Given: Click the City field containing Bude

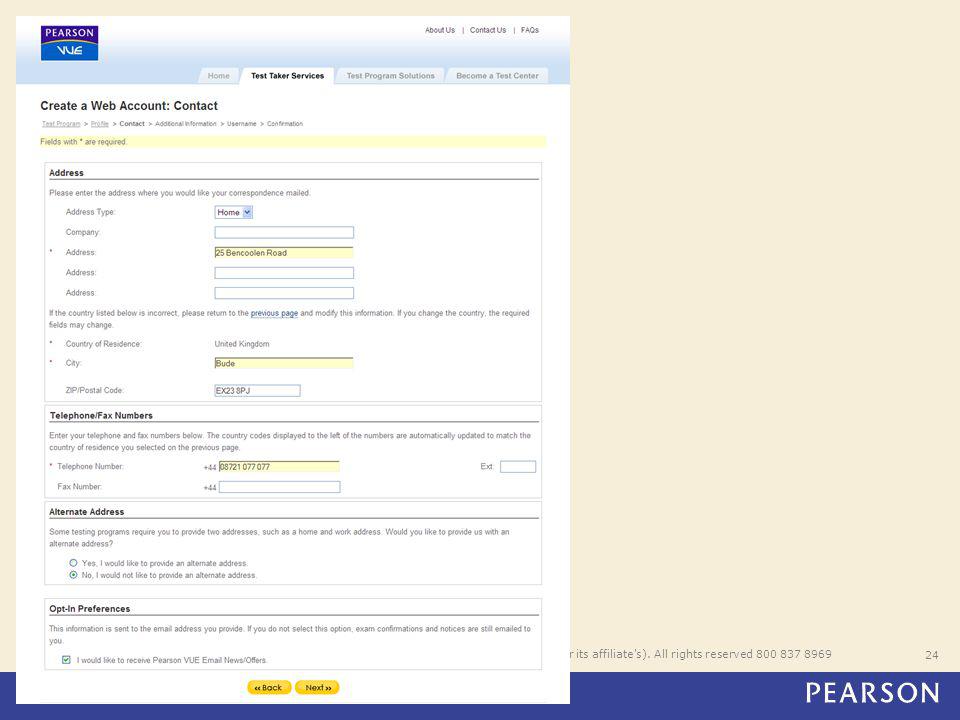Looking at the screenshot, I should point(284,363).
